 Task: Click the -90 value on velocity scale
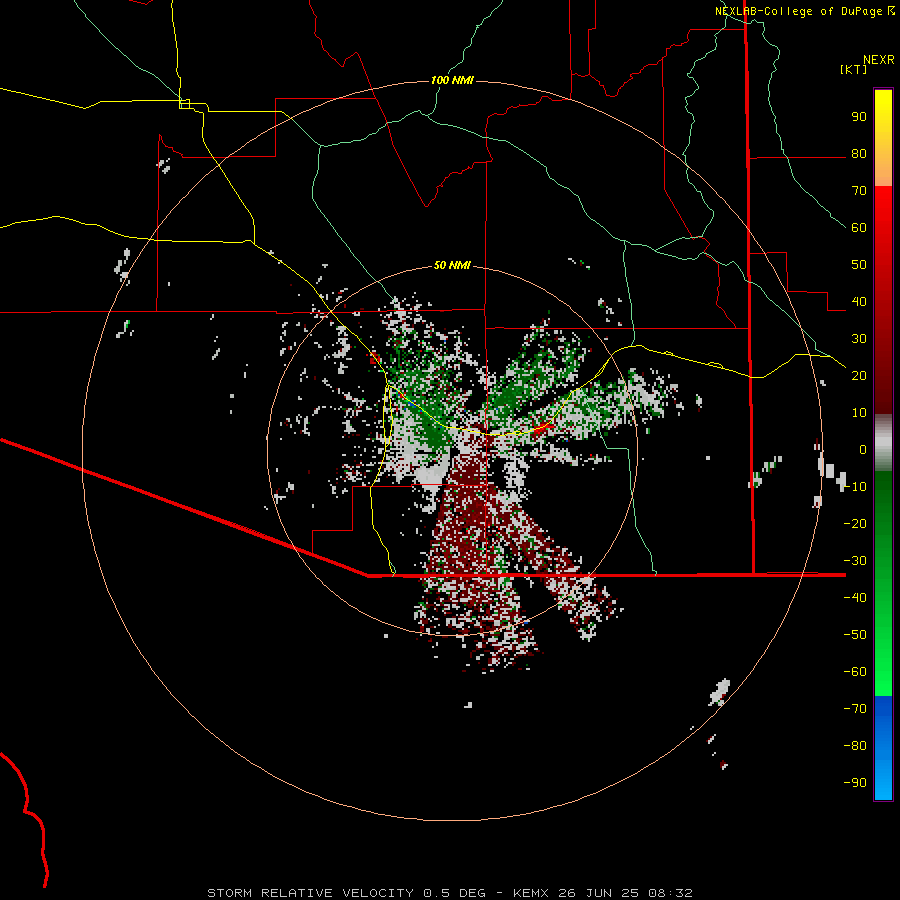[x=855, y=783]
